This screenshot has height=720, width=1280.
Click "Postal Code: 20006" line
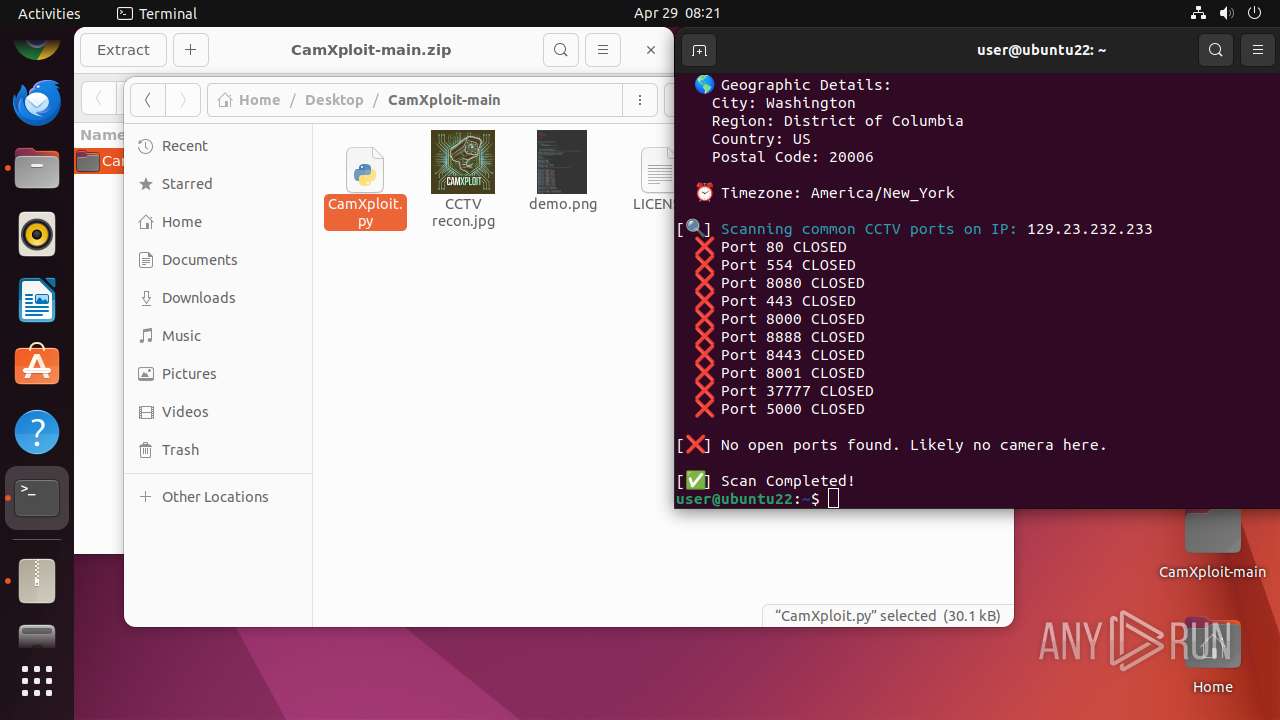pyautogui.click(x=792, y=157)
